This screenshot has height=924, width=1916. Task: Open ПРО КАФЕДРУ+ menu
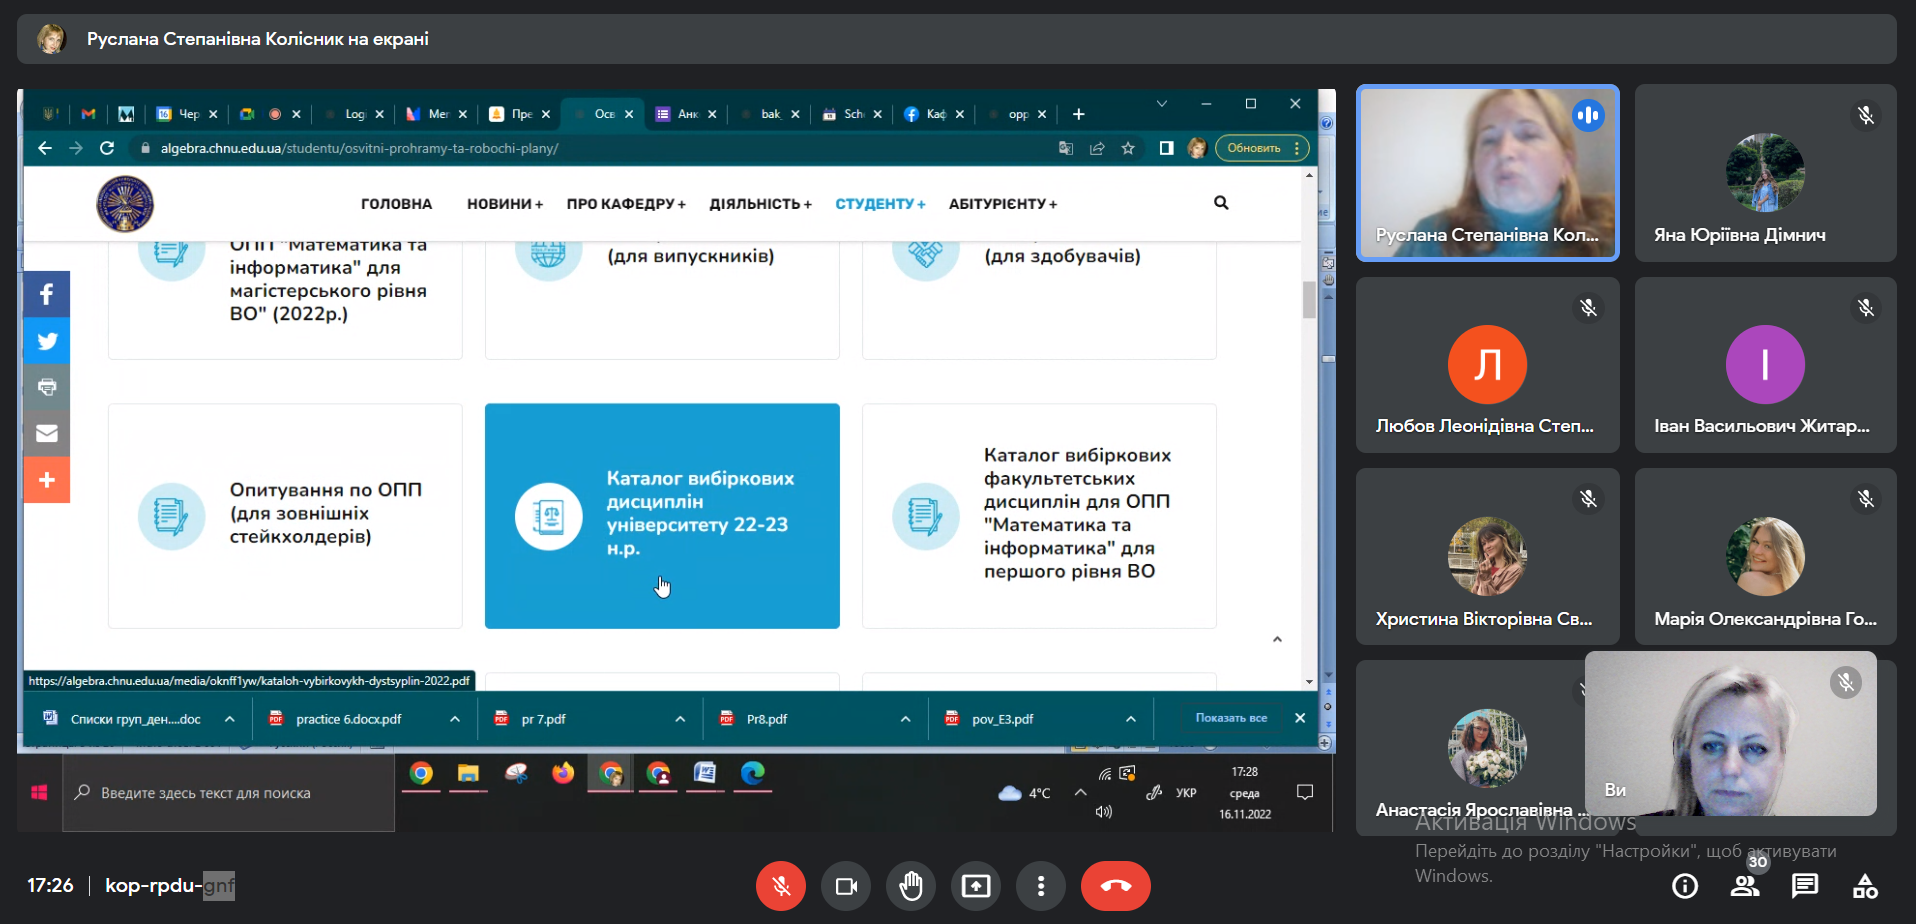pos(626,204)
